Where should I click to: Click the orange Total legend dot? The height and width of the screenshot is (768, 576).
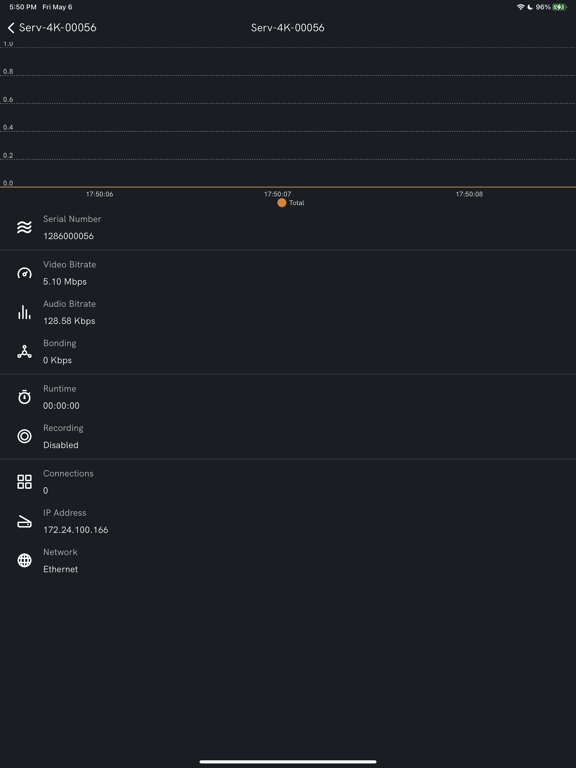coord(282,202)
